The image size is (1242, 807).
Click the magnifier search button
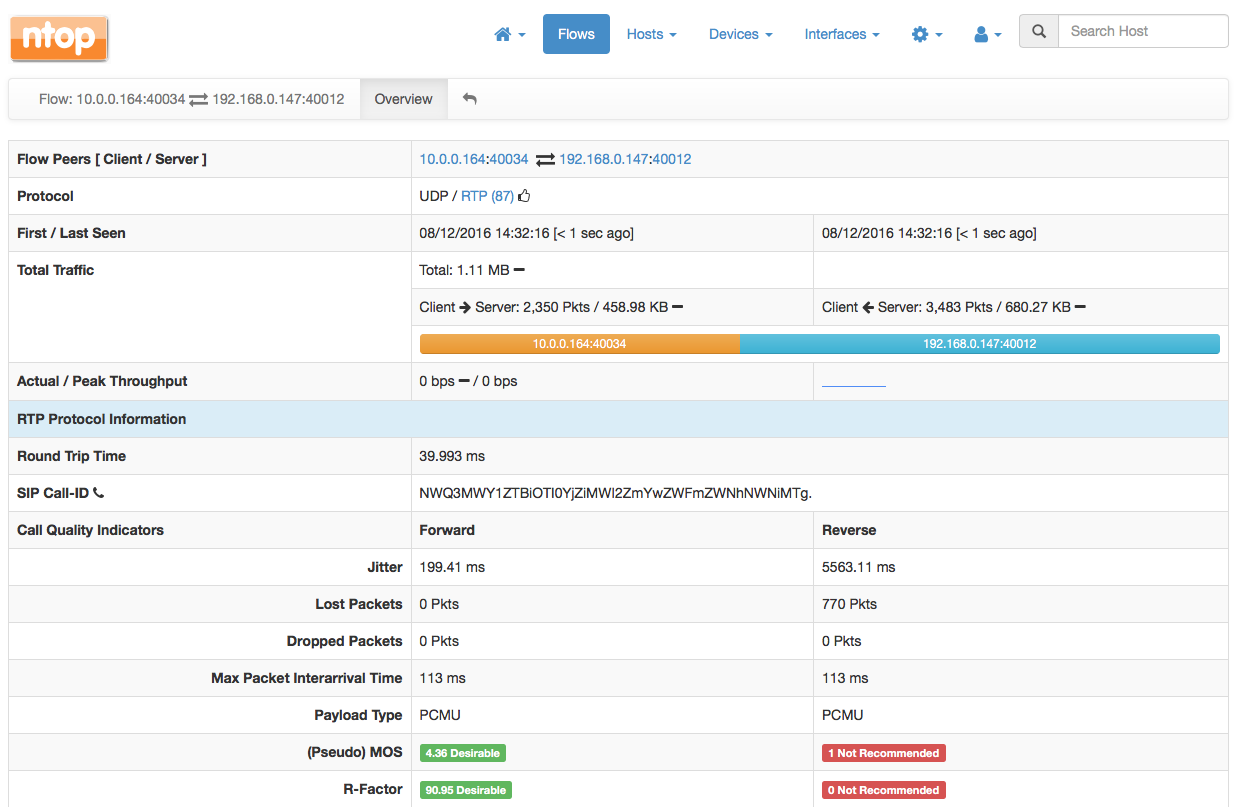pyautogui.click(x=1039, y=31)
